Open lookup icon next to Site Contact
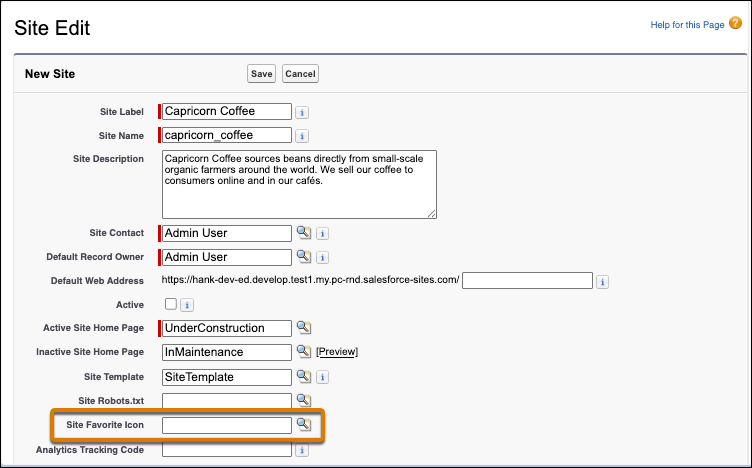The height and width of the screenshot is (468, 752). point(304,233)
